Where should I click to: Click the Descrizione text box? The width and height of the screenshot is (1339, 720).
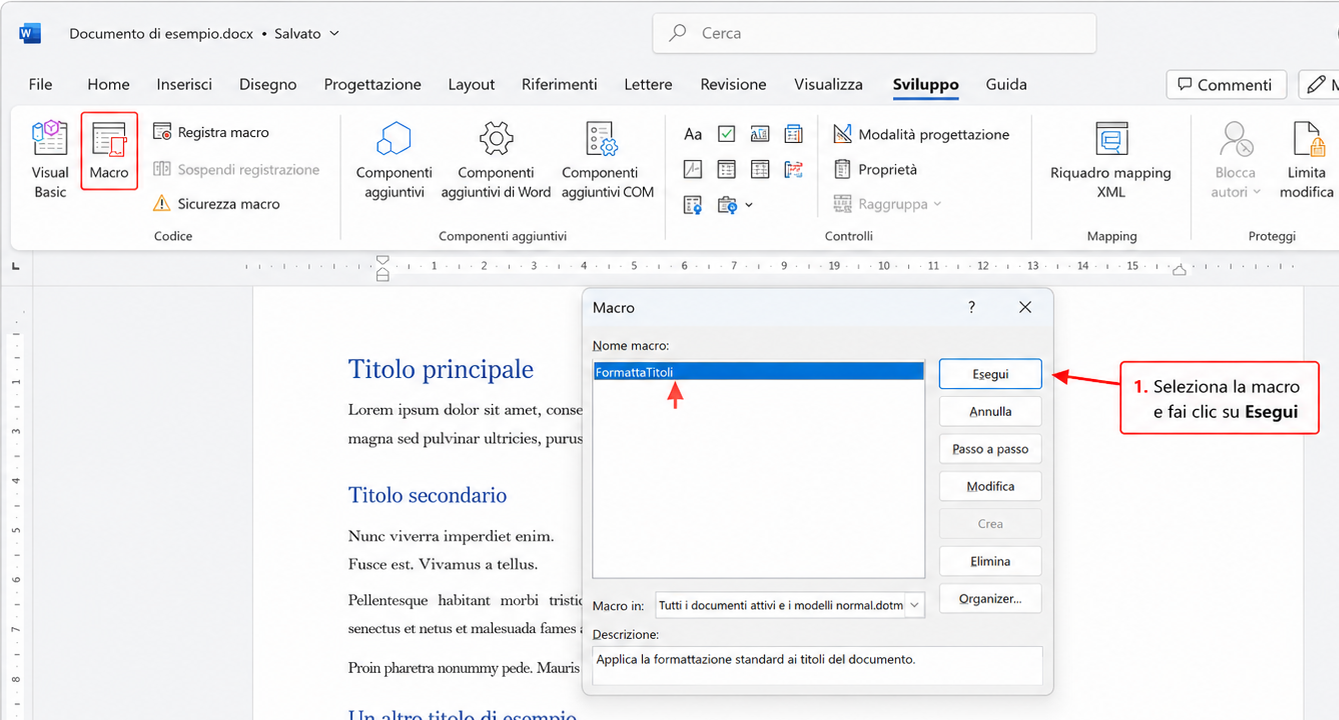pos(817,665)
